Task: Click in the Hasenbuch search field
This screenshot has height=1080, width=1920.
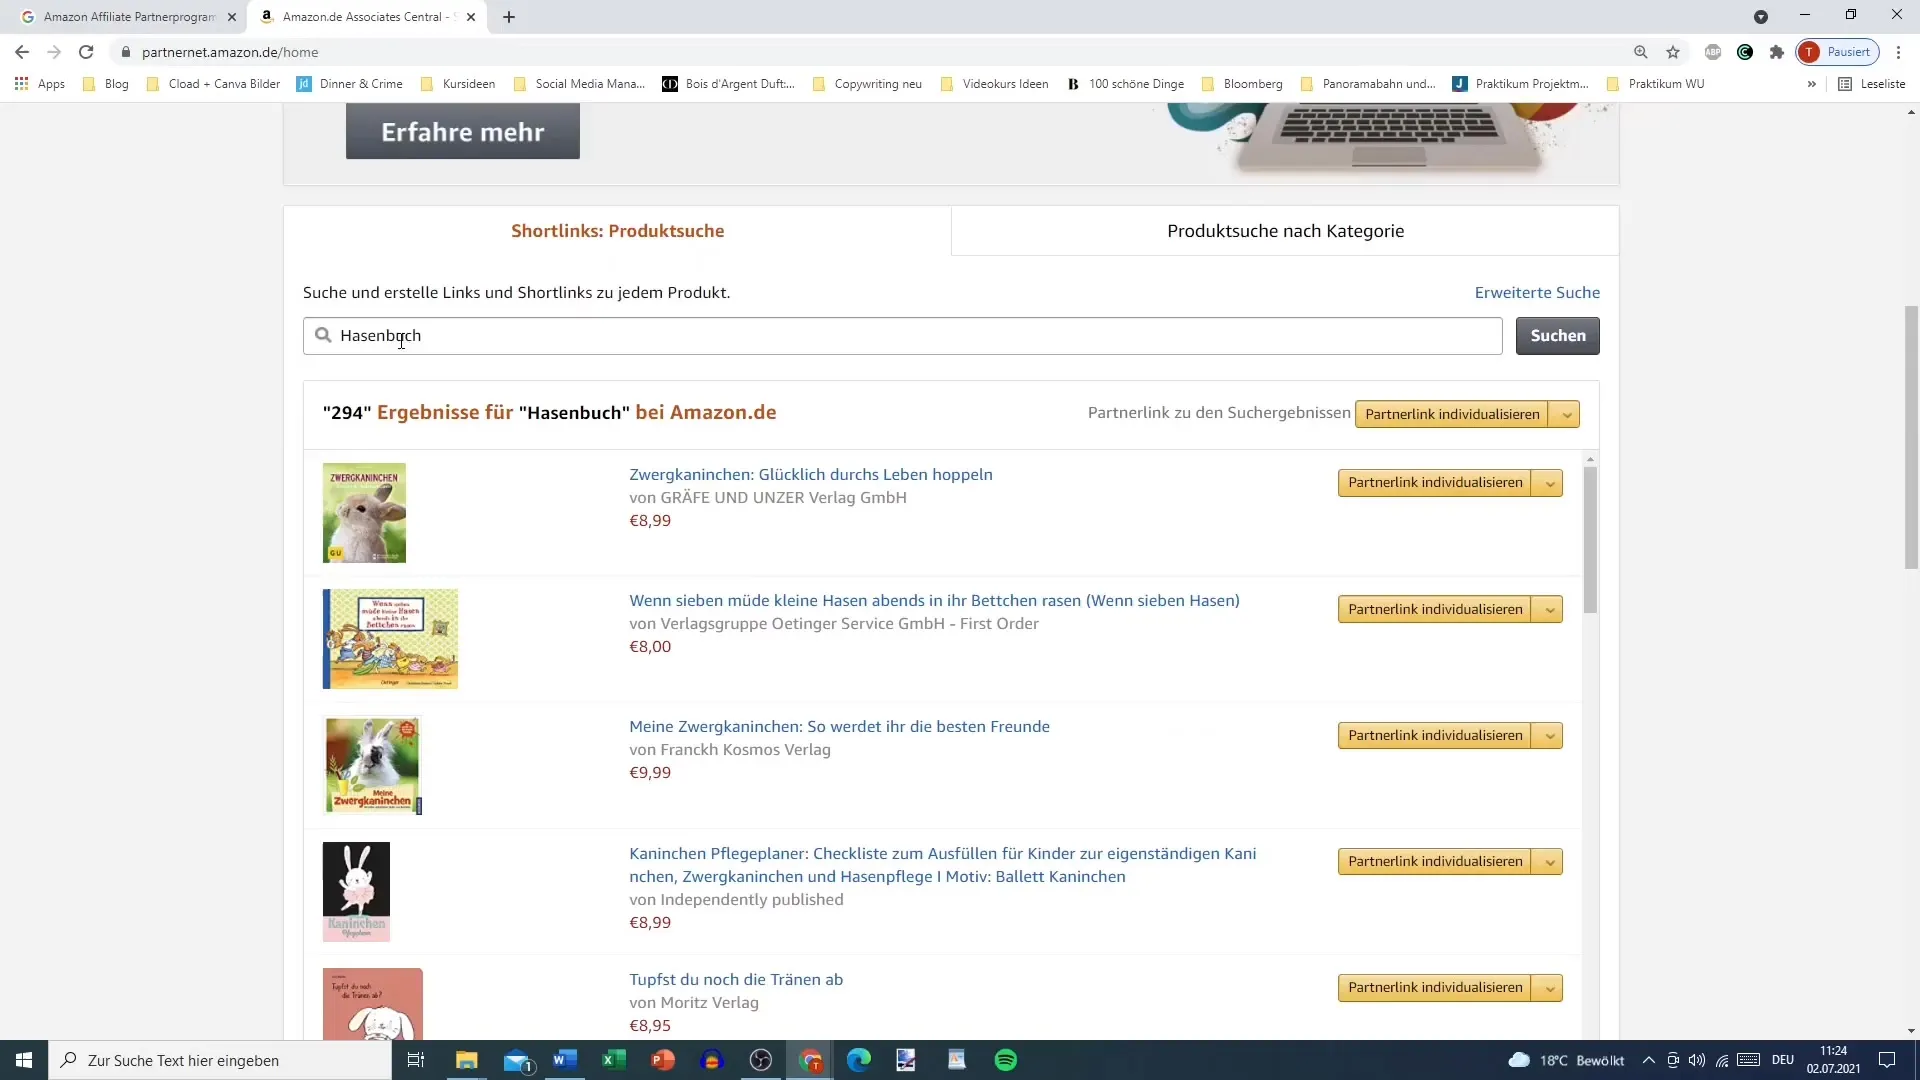Action: tap(902, 336)
